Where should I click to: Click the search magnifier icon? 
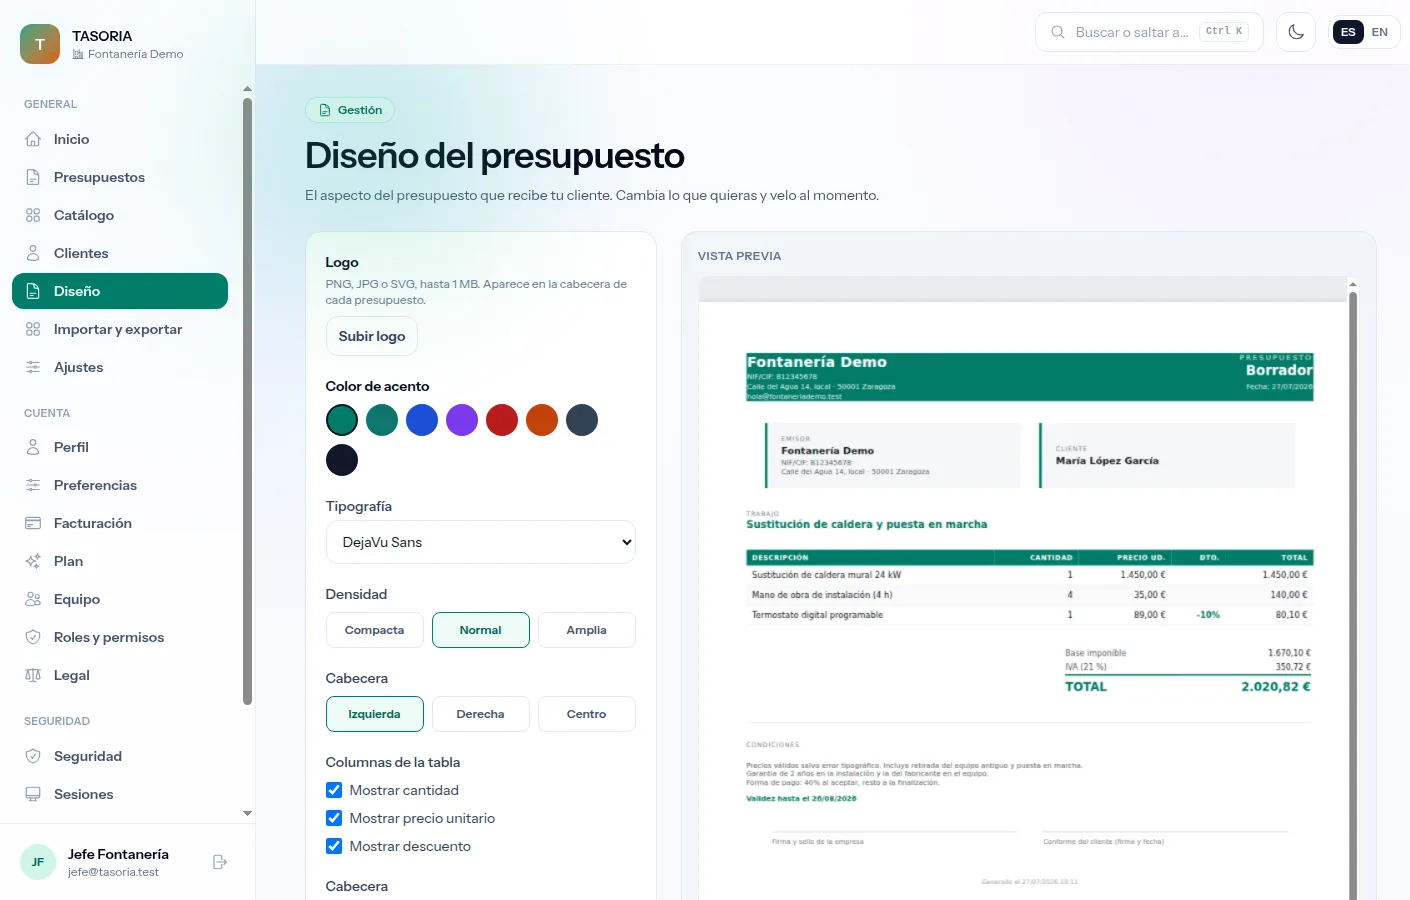click(x=1058, y=32)
